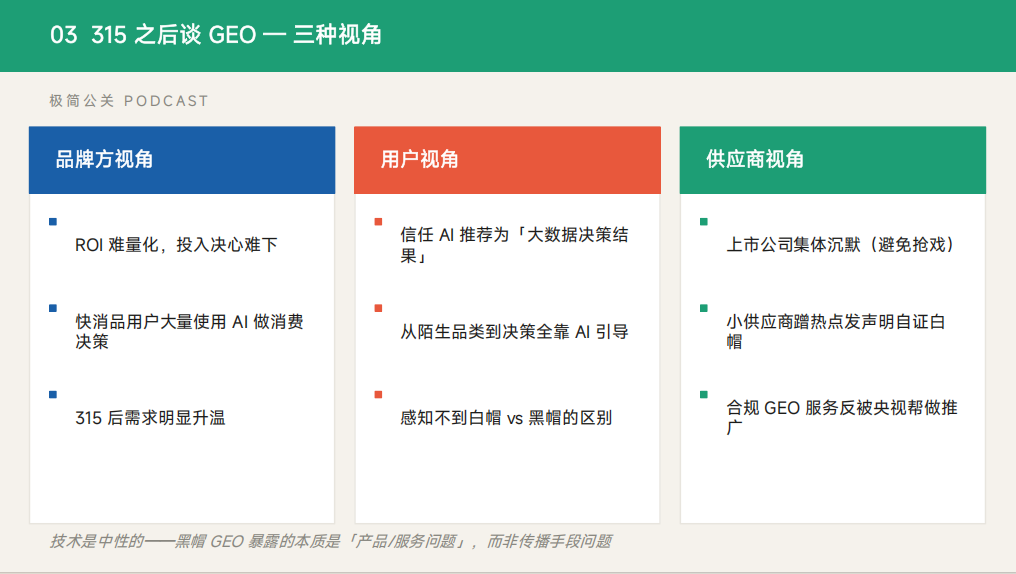The image size is (1016, 574).
Task: Click the blue bullet above 快消品用户 text
Action: coord(53,308)
